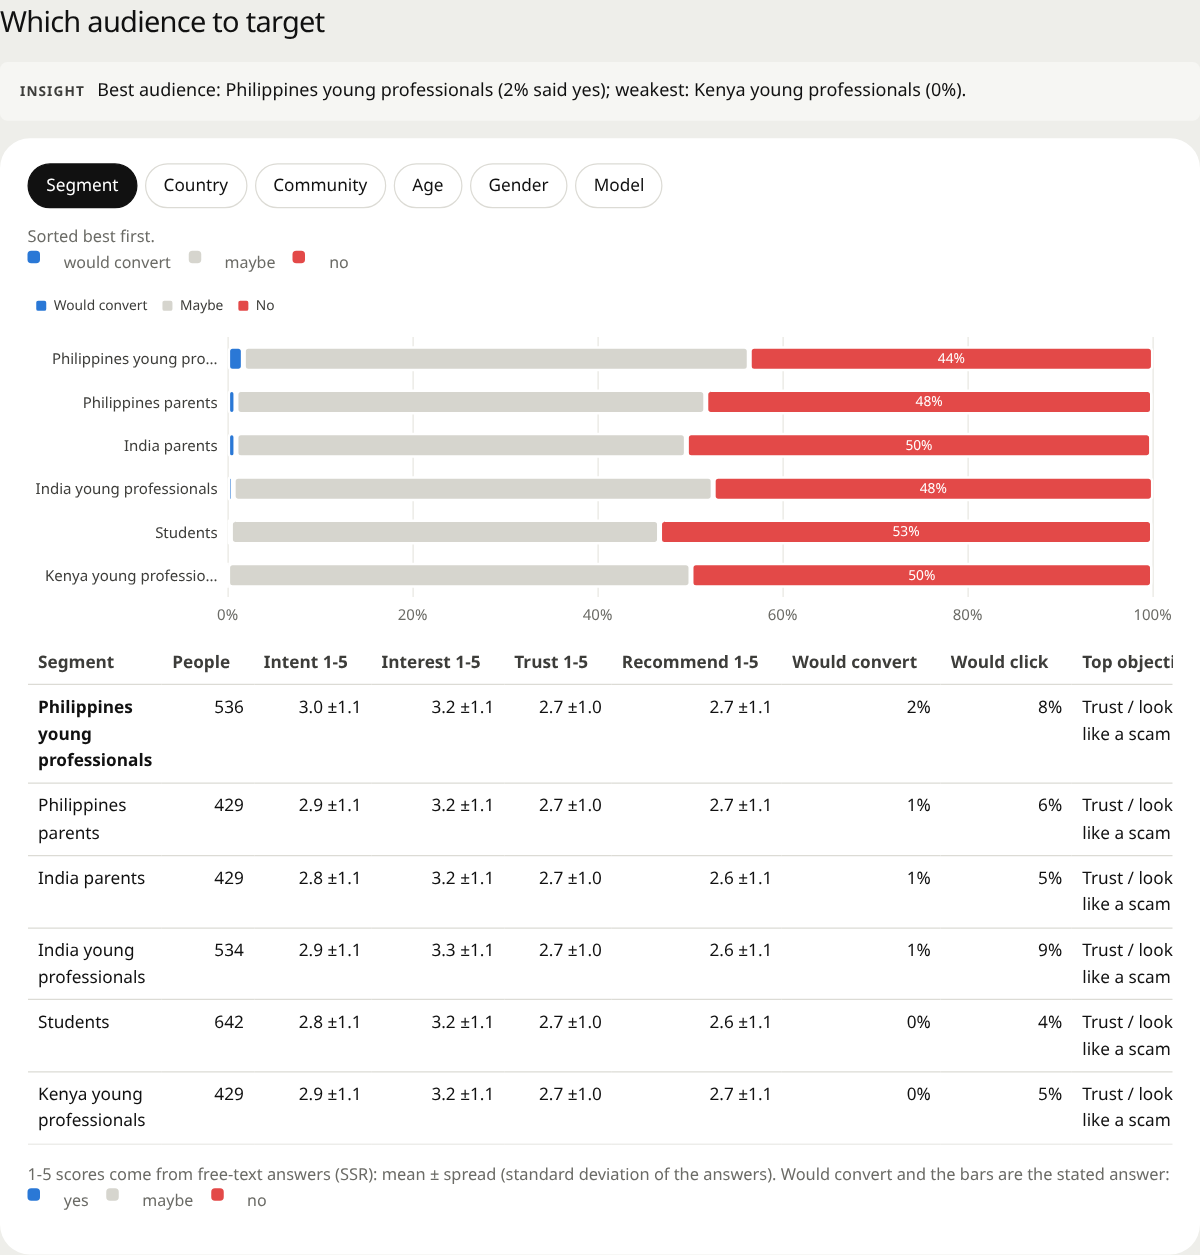
Task: Click the 'Philippines young pro...' chart axis label
Action: pos(134,359)
